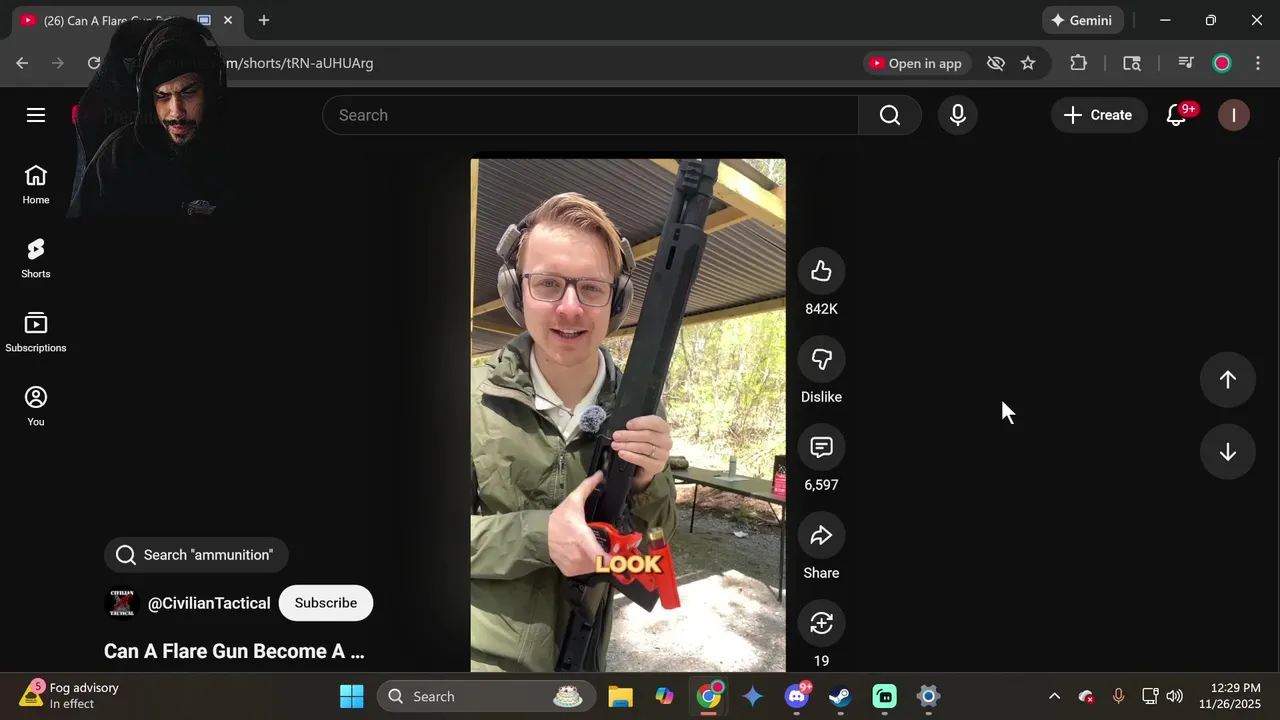Screen dimensions: 1280x720
Task: Open a new browser tab
Action: click(264, 20)
